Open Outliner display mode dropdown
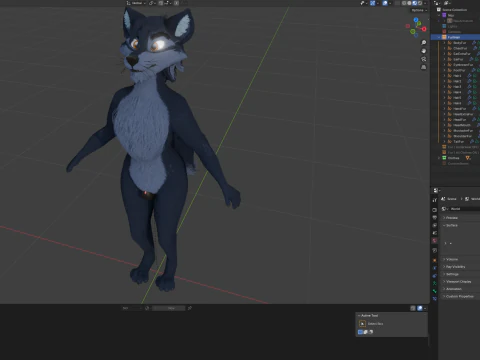Image resolution: width=480 pixels, height=360 pixels. [x=447, y=3]
